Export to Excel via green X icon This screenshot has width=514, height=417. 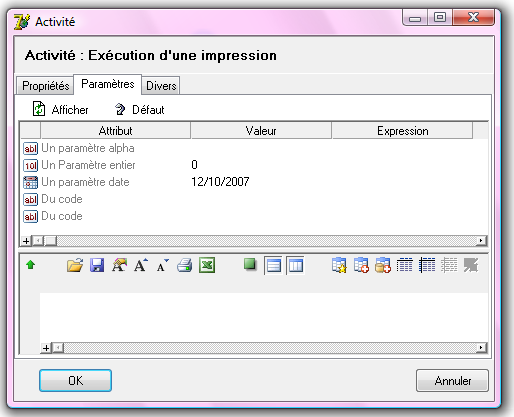pyautogui.click(x=207, y=265)
